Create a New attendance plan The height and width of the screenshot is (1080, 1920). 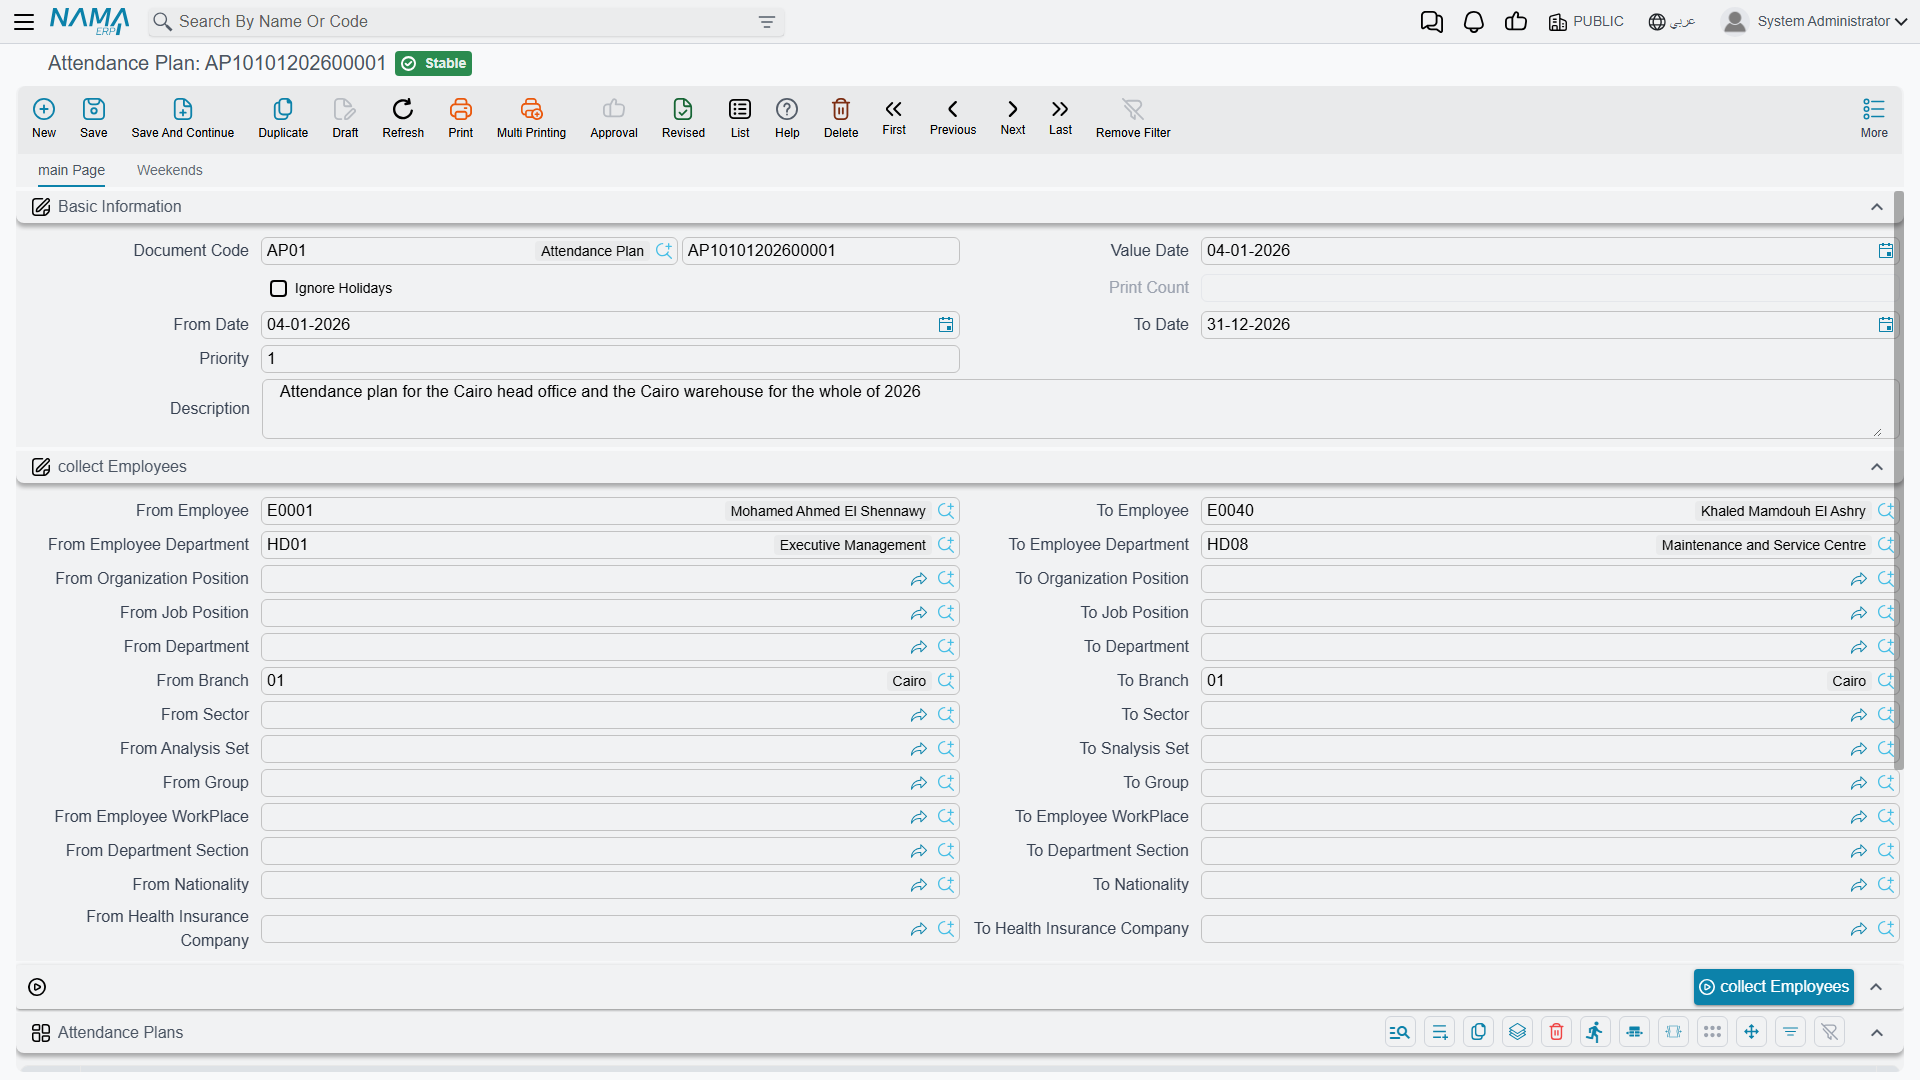(x=44, y=118)
